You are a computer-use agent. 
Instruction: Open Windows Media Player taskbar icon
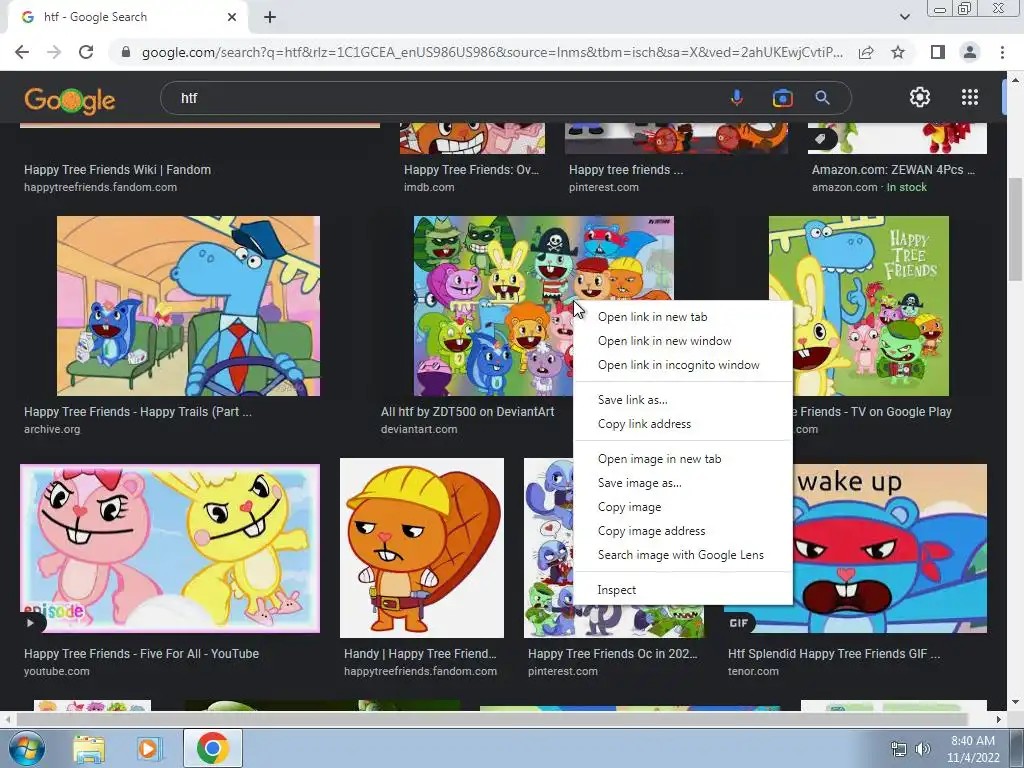(148, 748)
